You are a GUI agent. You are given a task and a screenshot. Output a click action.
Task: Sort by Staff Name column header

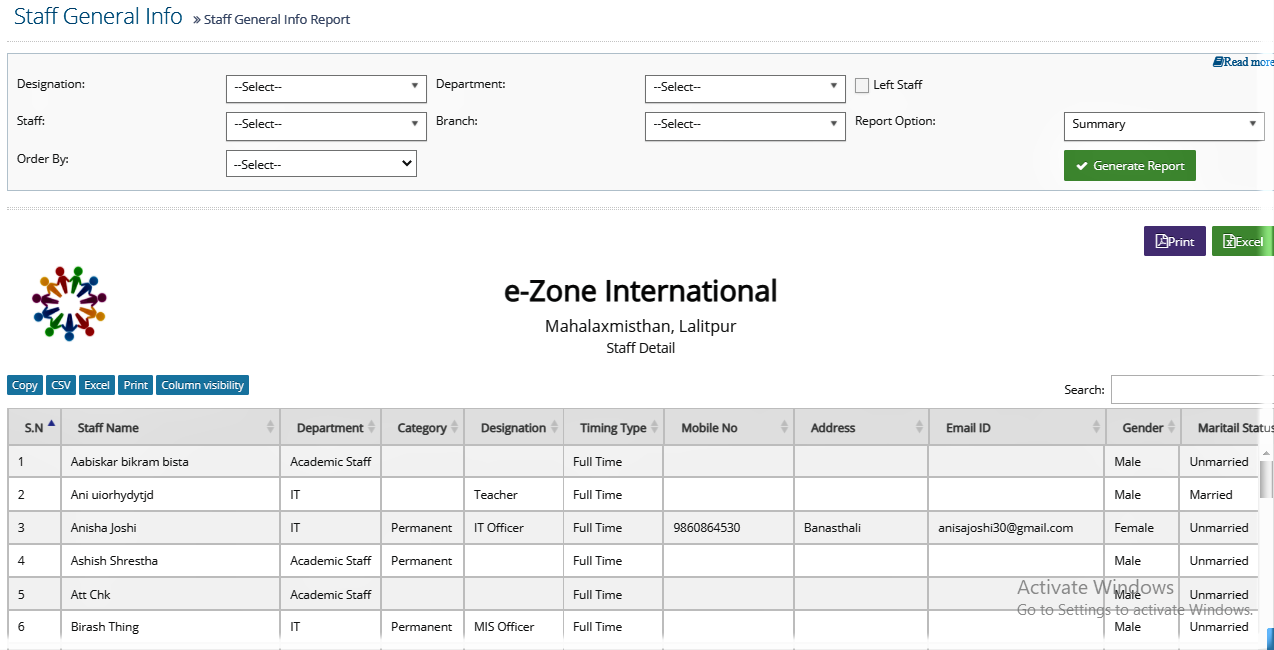coord(171,427)
